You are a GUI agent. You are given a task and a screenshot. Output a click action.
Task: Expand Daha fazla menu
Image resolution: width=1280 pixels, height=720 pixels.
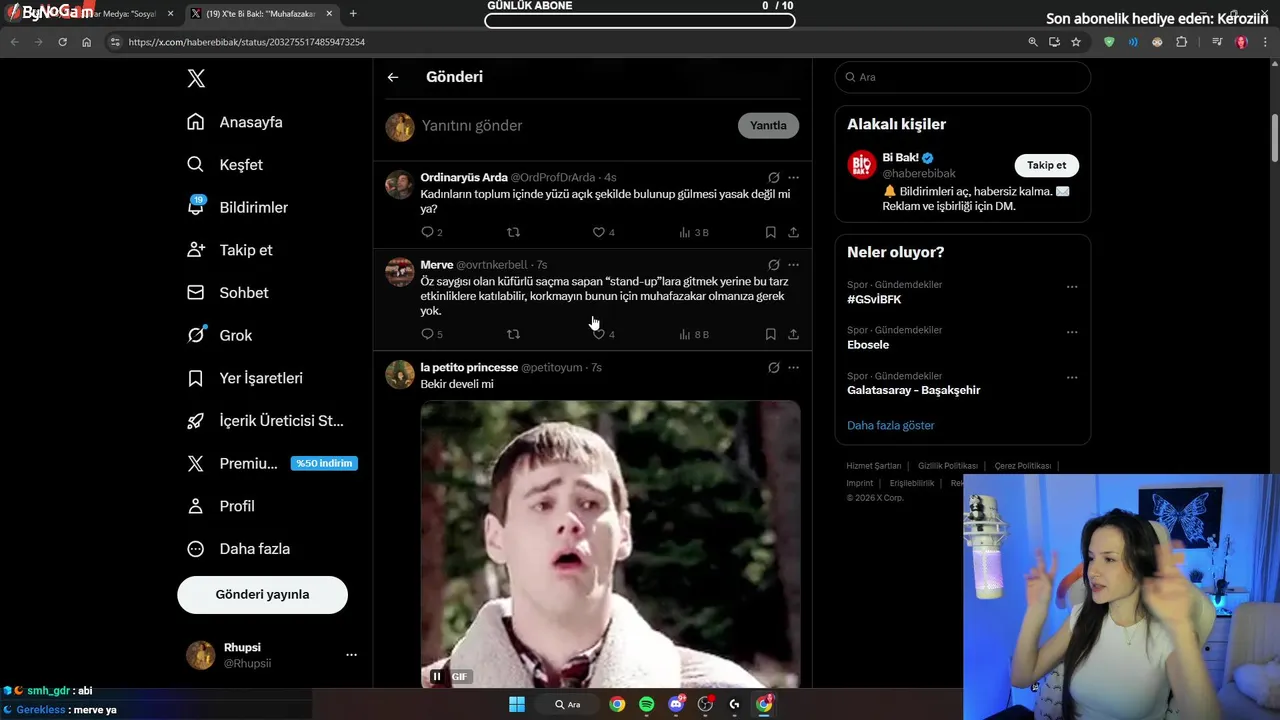[239, 549]
